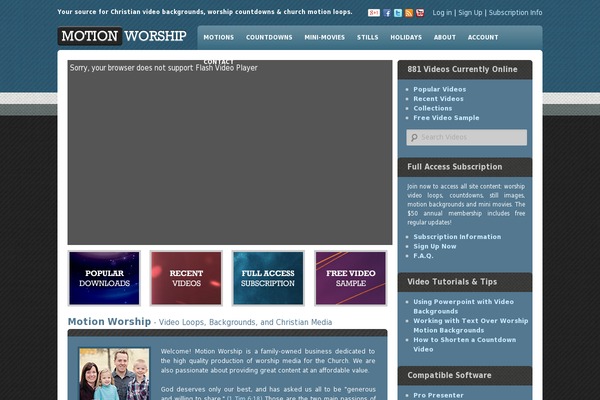Viewport: 600px width, 400px height.
Task: Open the RSS feed icon
Action: pos(409,13)
